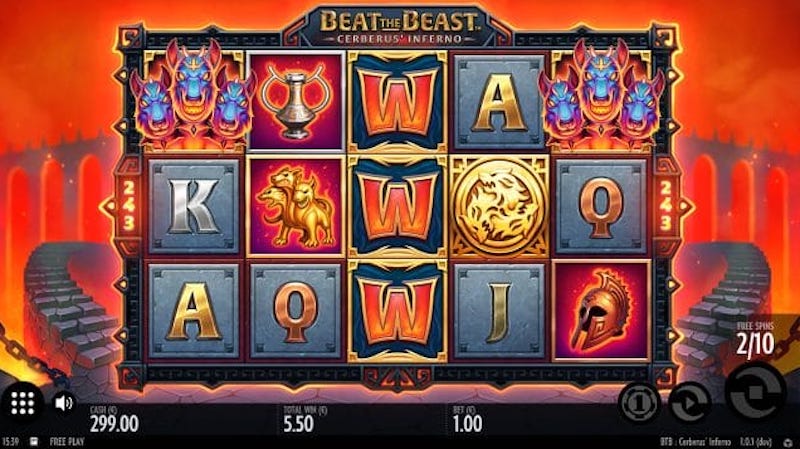Click the Bet amount 1.00 display
The image size is (800, 449).
tap(467, 419)
